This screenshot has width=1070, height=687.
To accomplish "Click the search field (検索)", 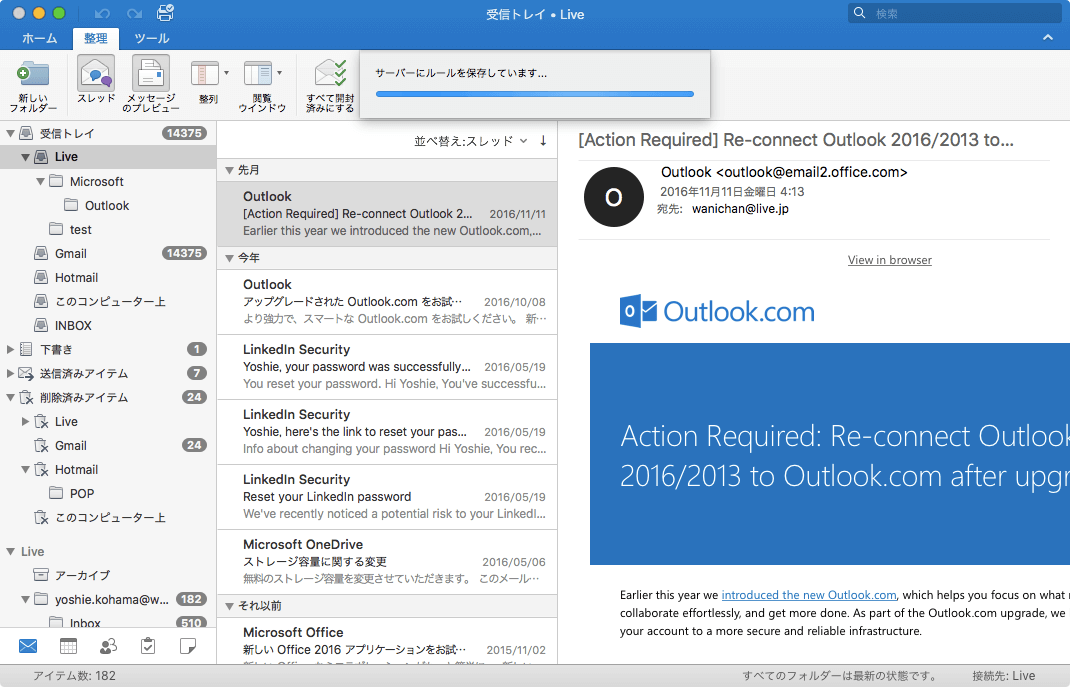I will tap(955, 13).
